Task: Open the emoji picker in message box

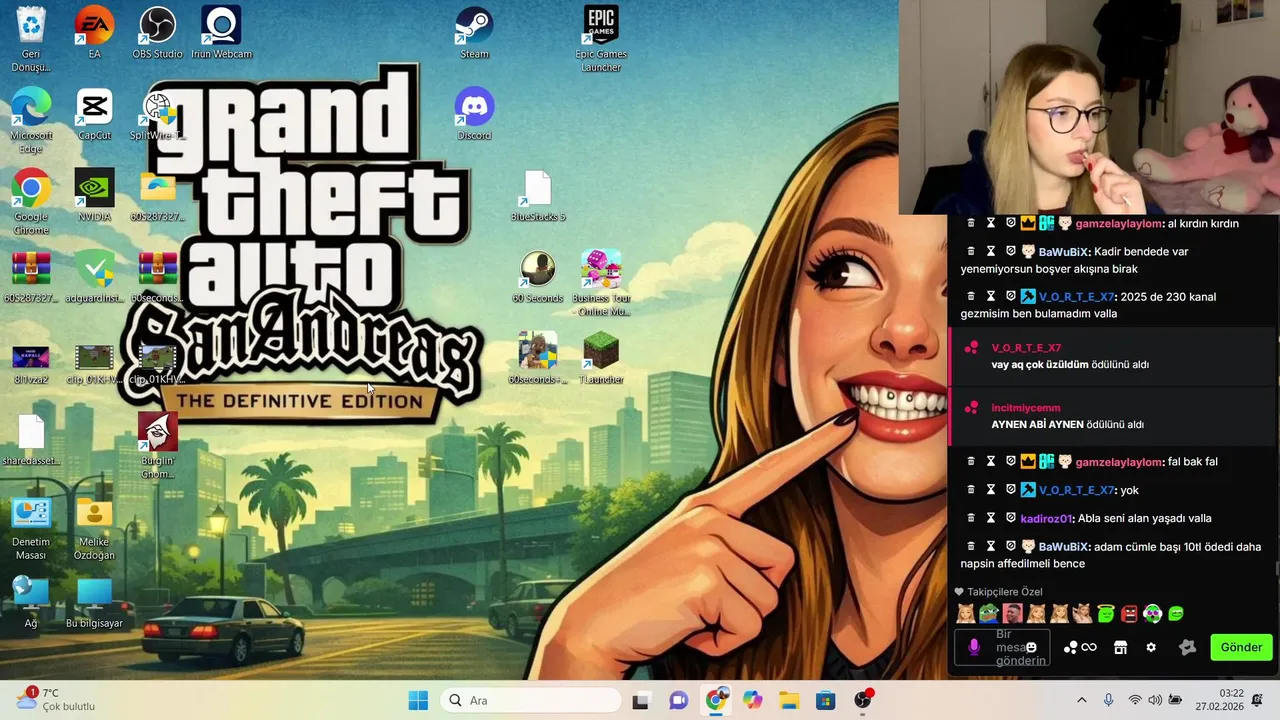Action: click(x=1031, y=647)
